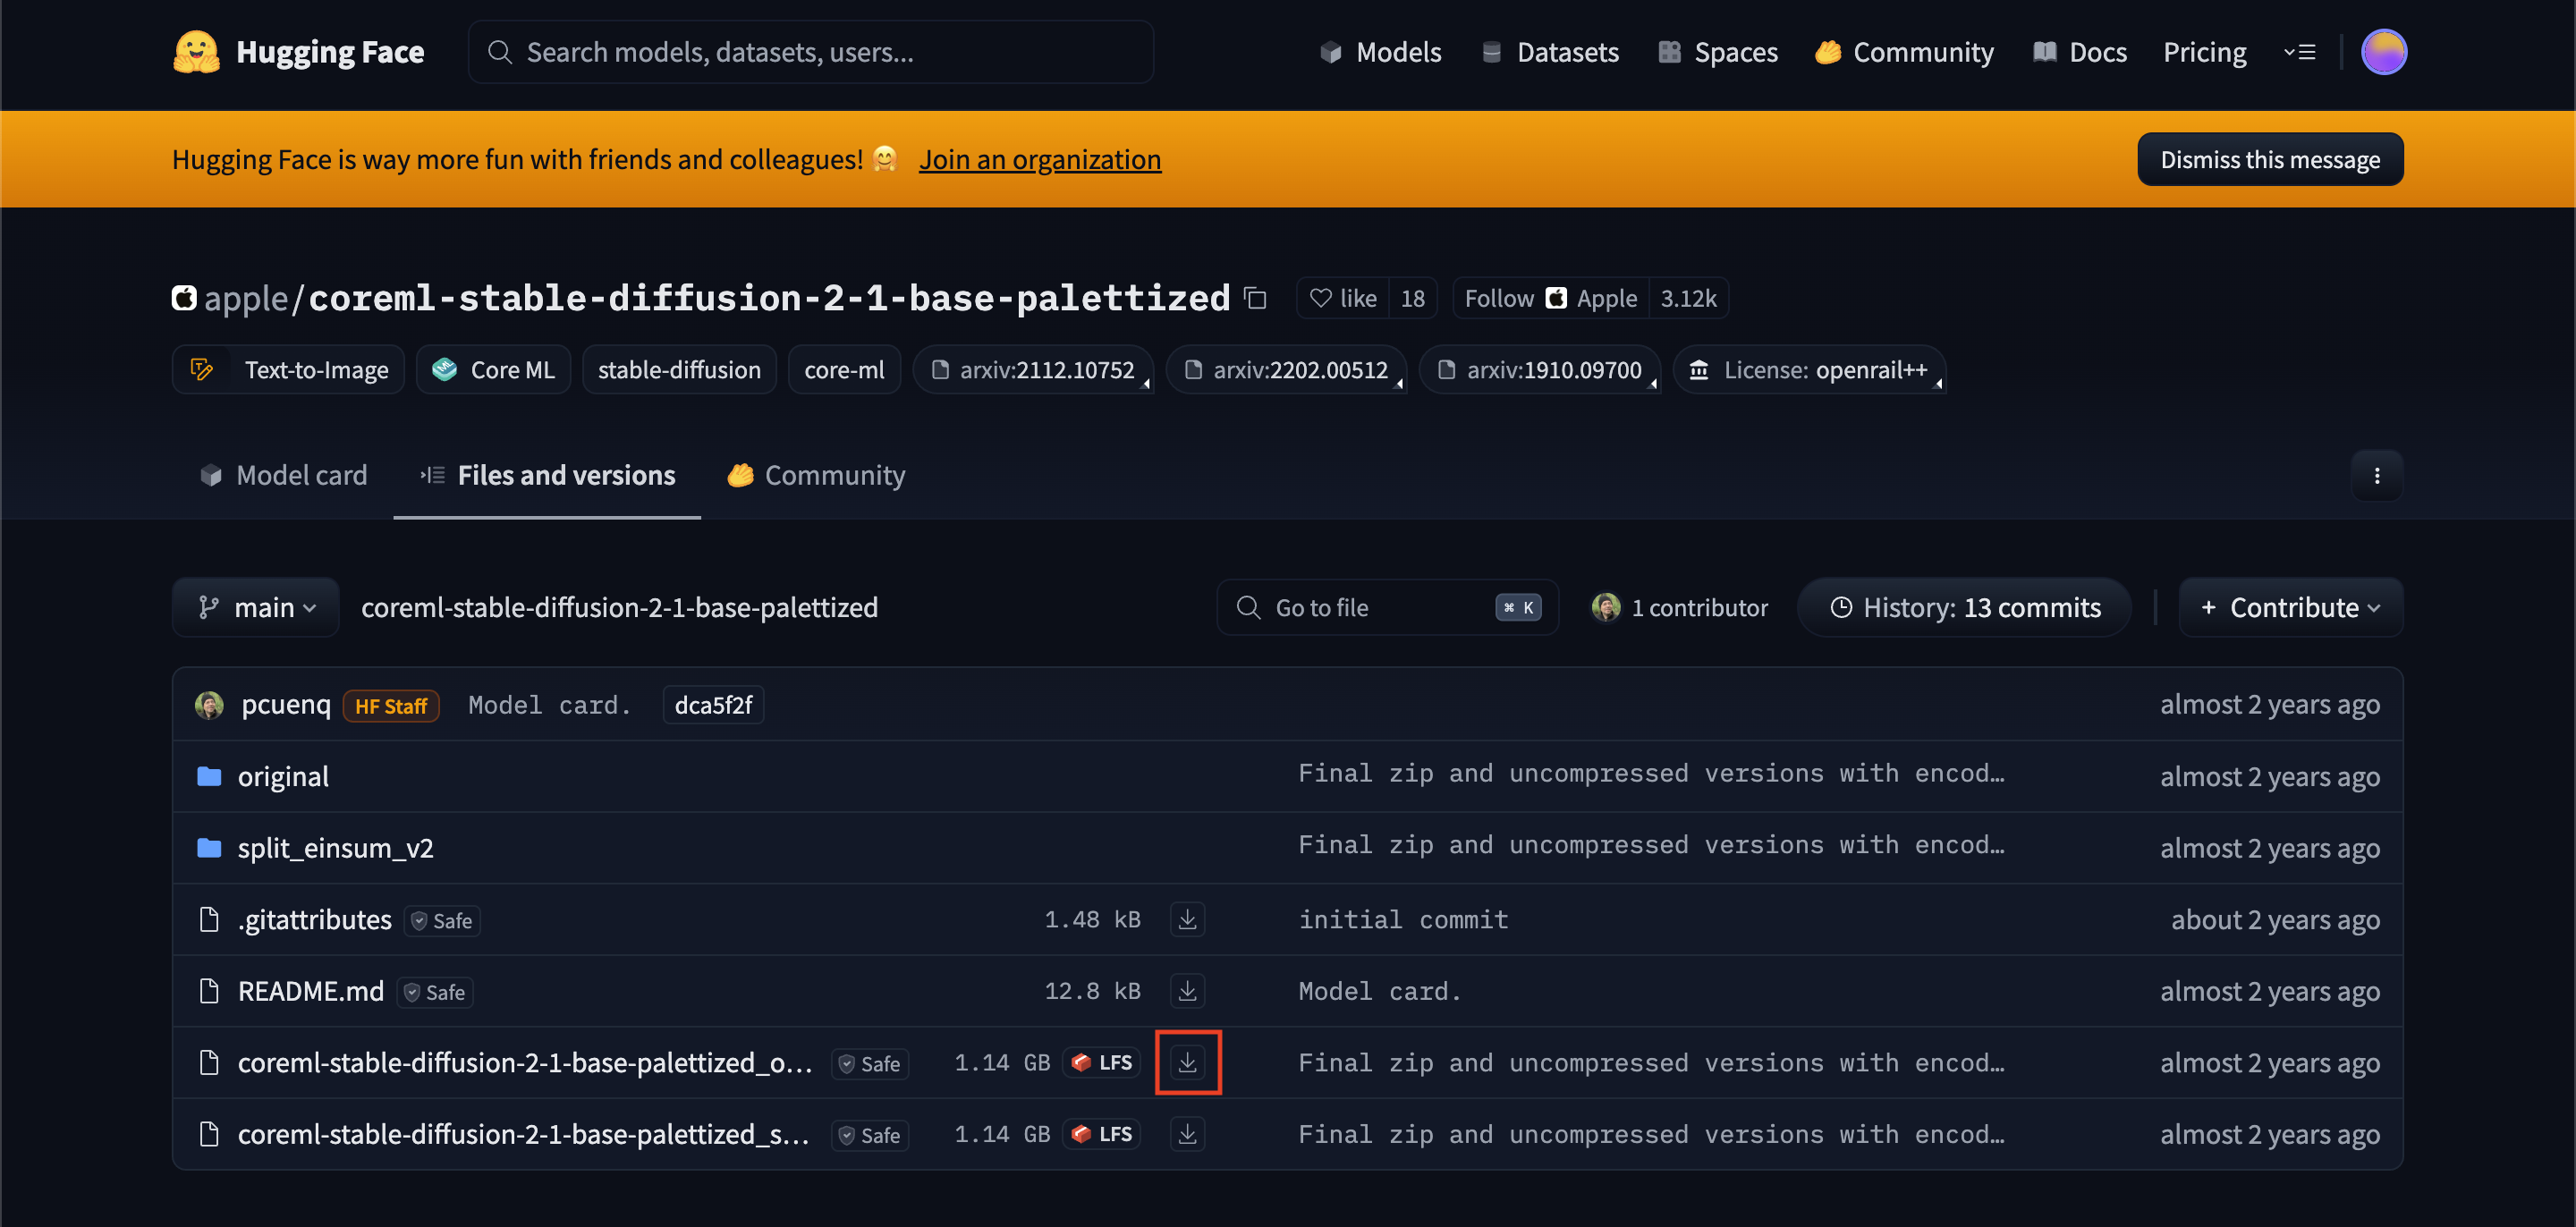Click the contributor avatar icon
The width and height of the screenshot is (2576, 1227).
1605,607
